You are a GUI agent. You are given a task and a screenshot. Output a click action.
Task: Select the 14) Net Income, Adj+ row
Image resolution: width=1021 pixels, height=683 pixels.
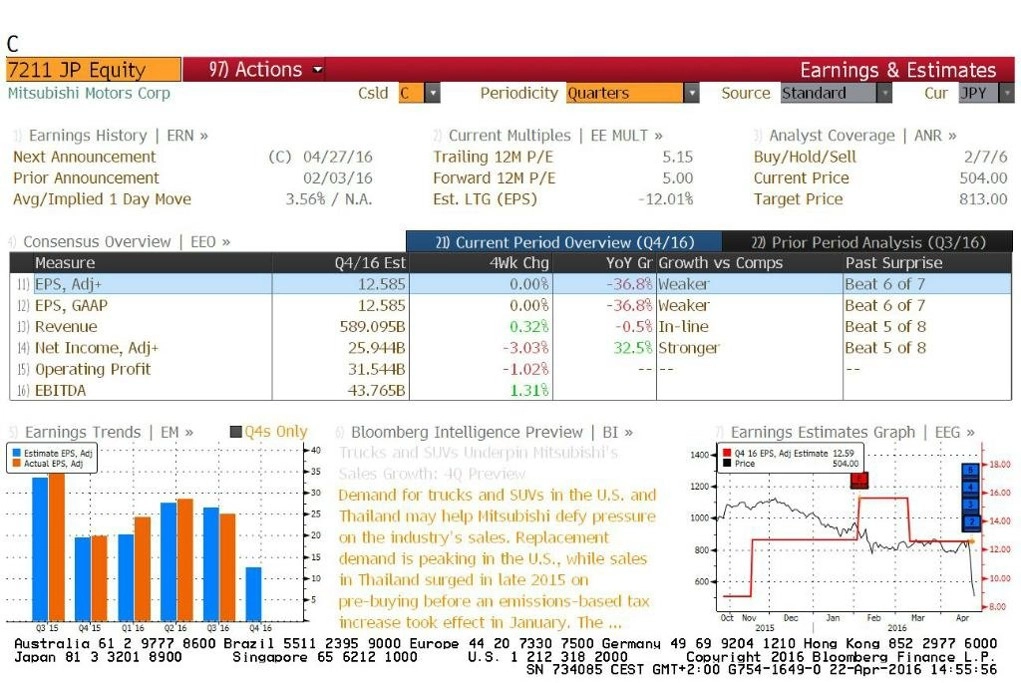coord(510,348)
